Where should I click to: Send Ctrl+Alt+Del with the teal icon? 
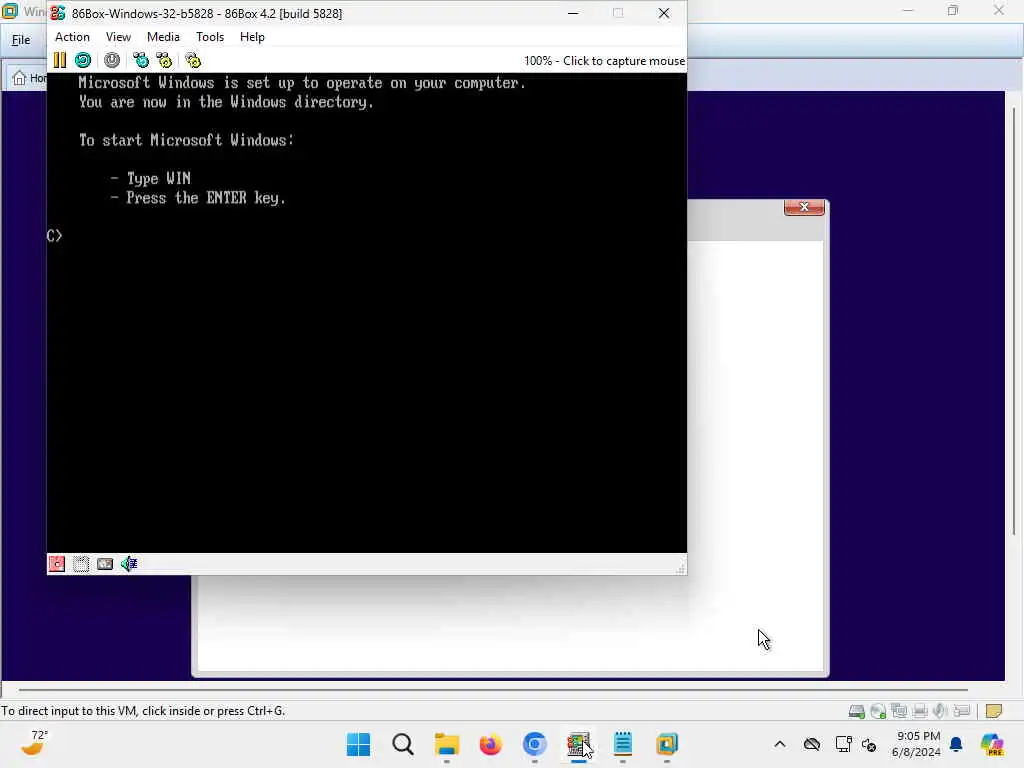point(140,60)
